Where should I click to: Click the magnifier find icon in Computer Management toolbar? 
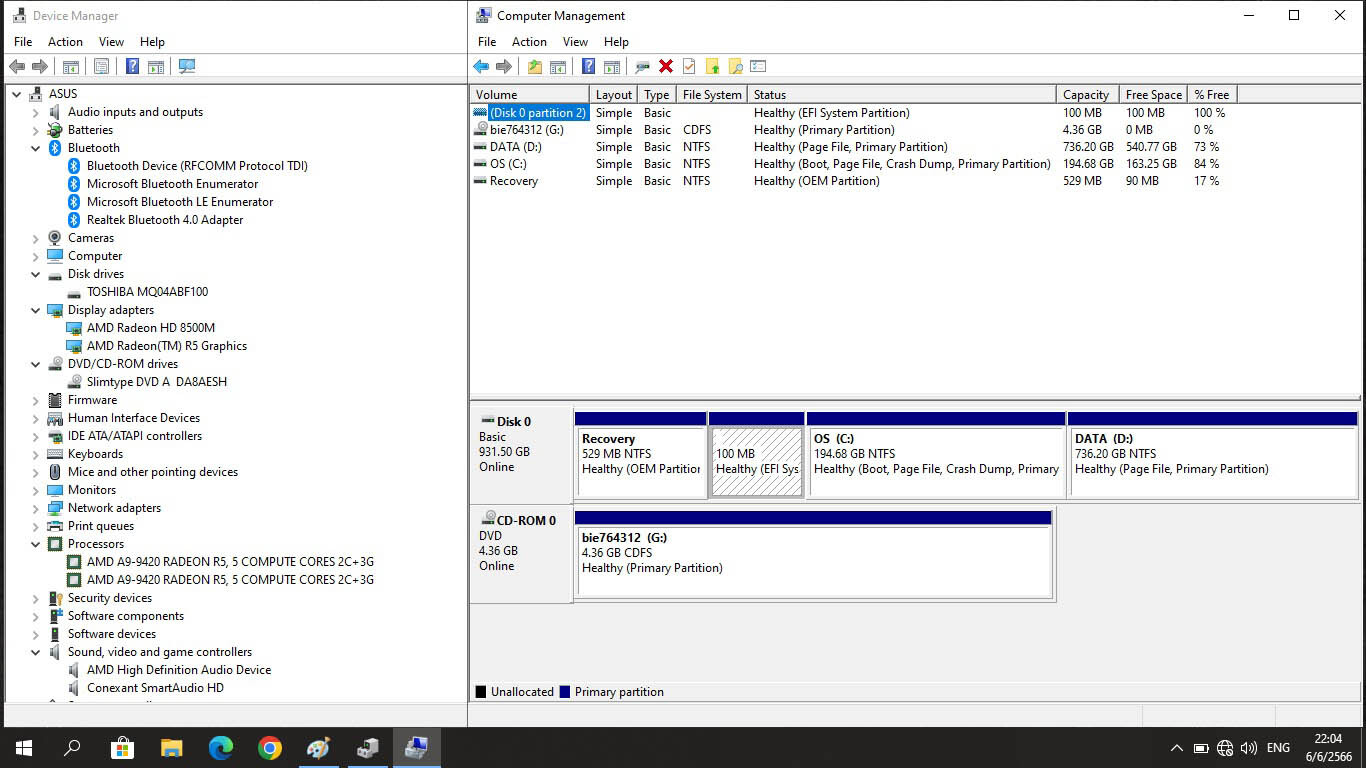pyautogui.click(x=735, y=67)
